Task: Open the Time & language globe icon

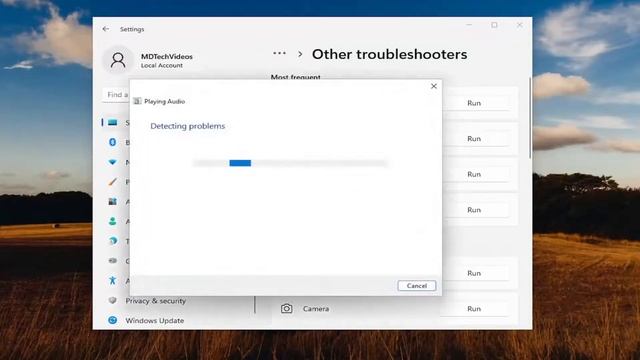Action: coord(113,241)
